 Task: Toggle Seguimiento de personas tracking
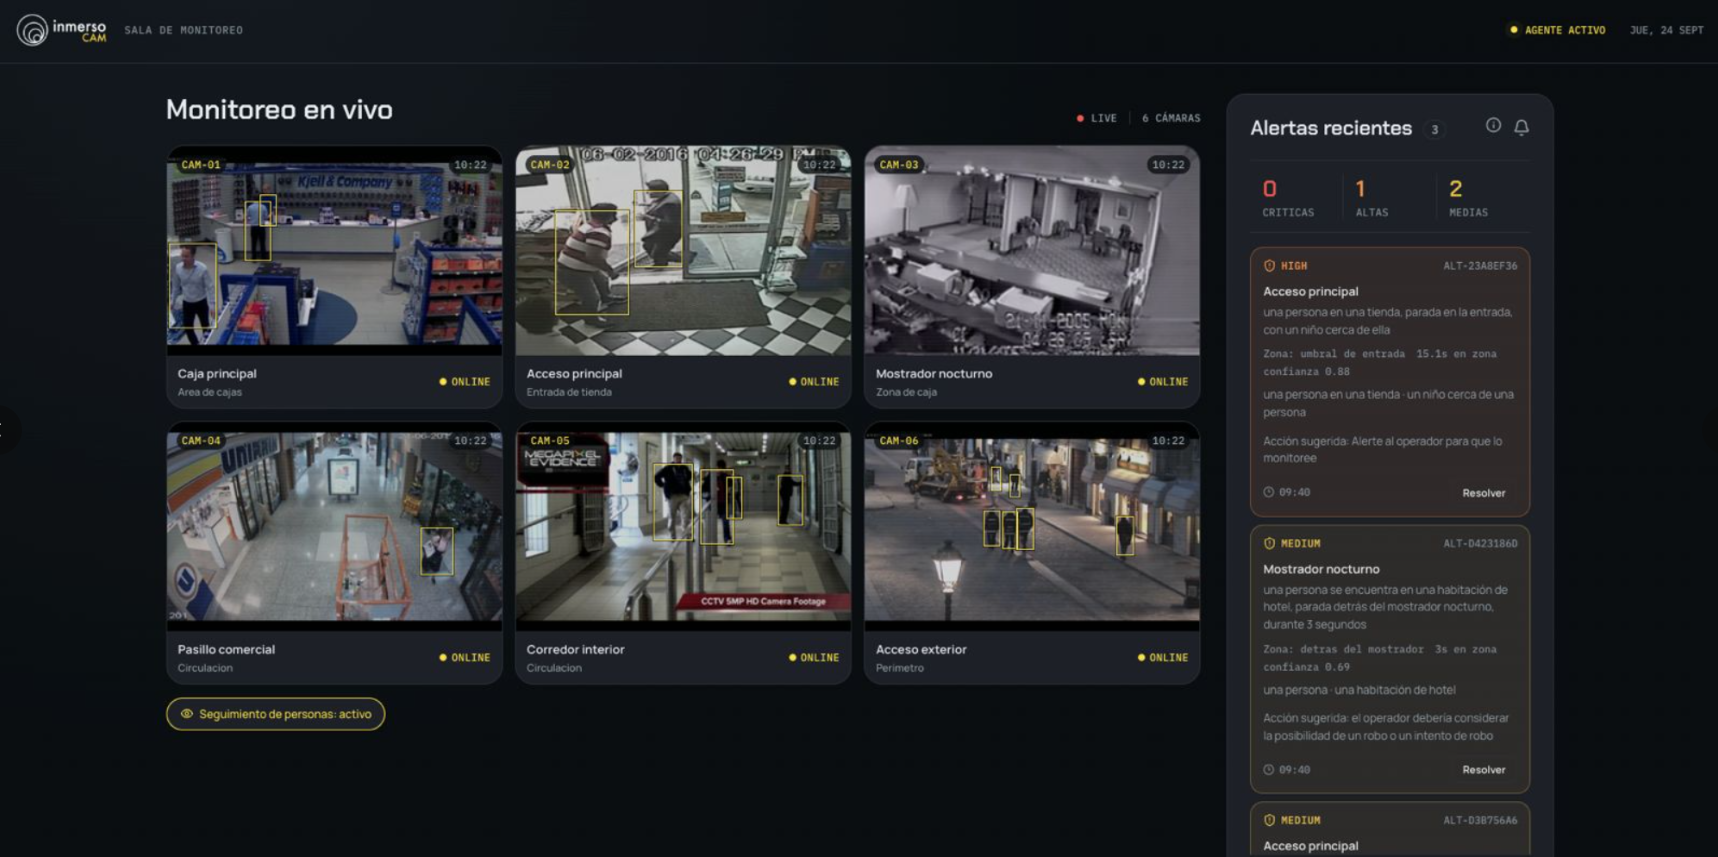coord(275,714)
